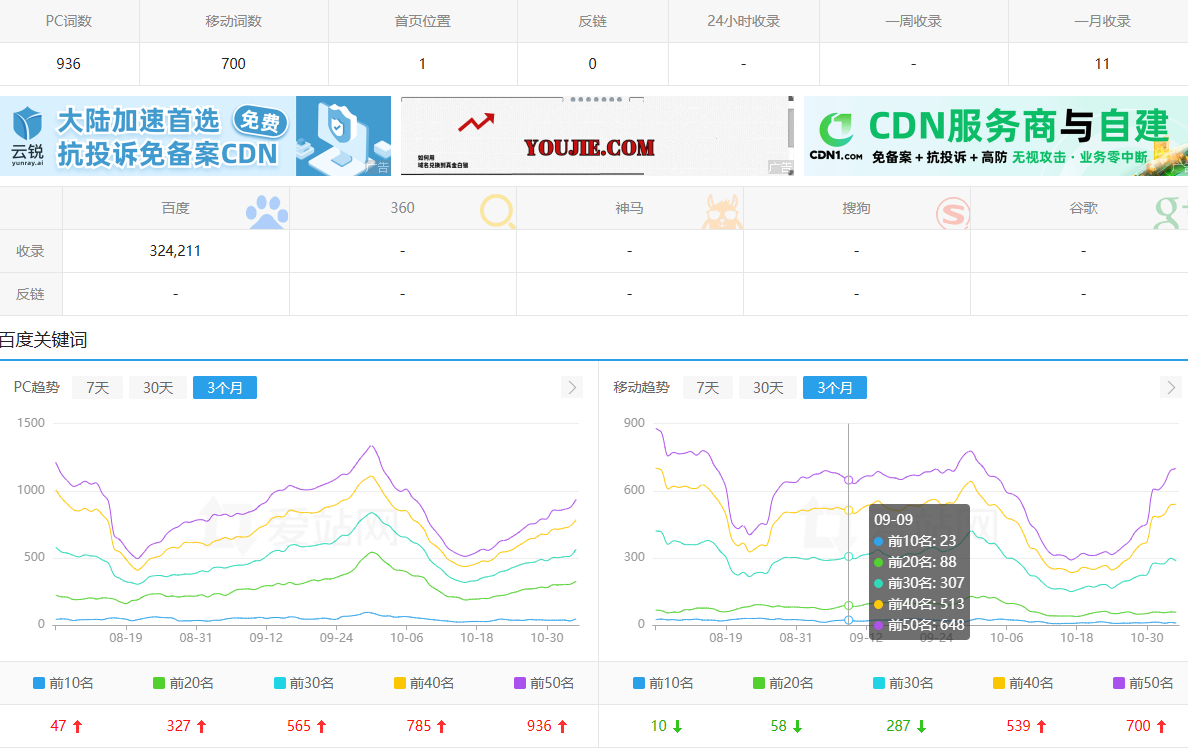1188x748 pixels.
Task: Open the Baidu 收录 count 324,211
Action: point(175,250)
